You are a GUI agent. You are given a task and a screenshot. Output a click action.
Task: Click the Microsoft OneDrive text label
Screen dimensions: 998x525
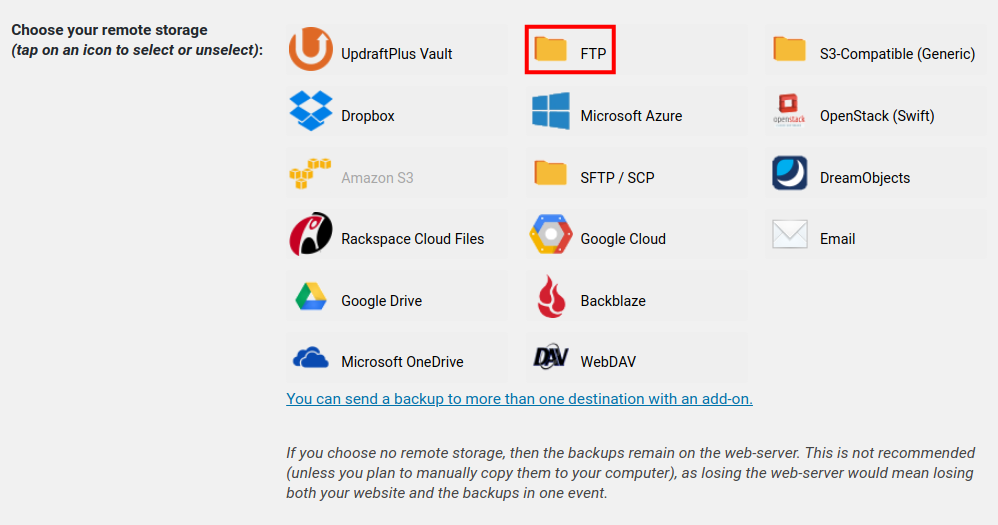(x=402, y=362)
